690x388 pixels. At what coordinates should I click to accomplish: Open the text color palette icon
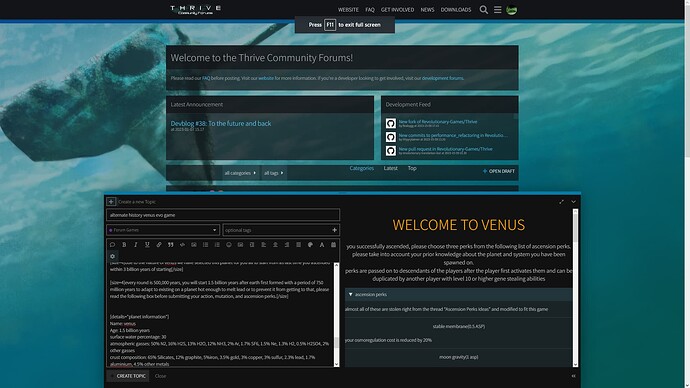point(310,245)
